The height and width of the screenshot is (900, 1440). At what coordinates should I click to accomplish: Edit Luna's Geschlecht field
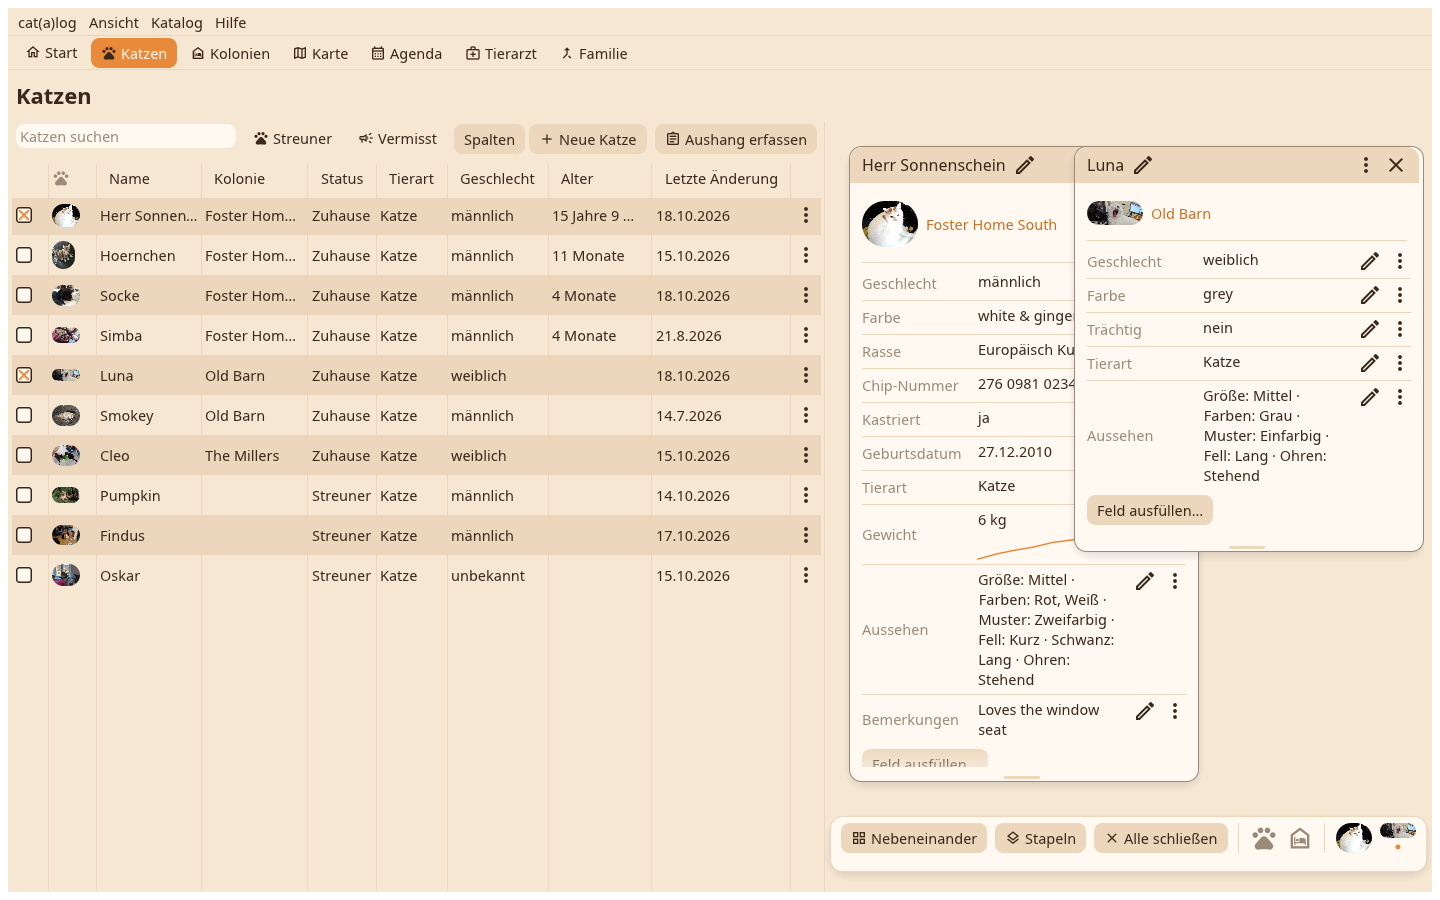click(1370, 261)
